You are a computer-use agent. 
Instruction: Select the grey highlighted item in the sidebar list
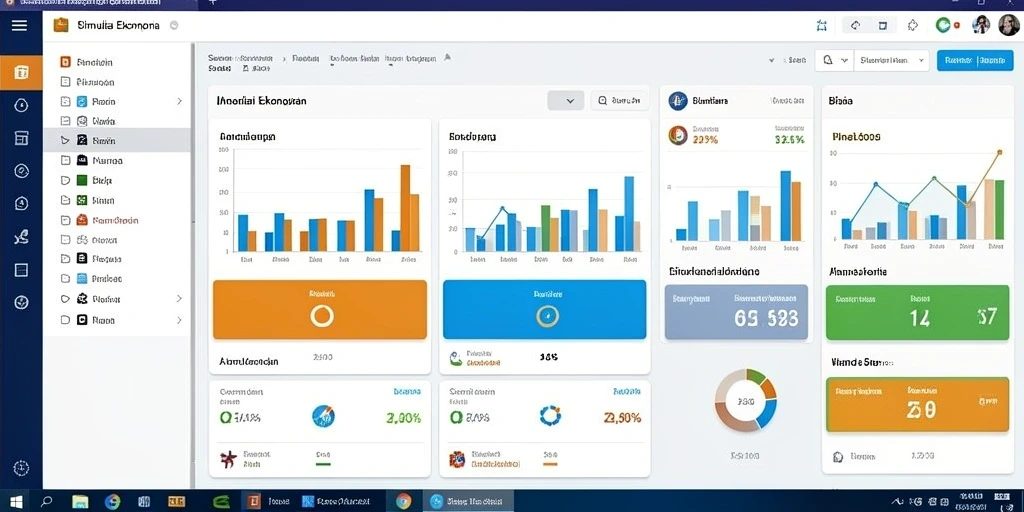(117, 140)
